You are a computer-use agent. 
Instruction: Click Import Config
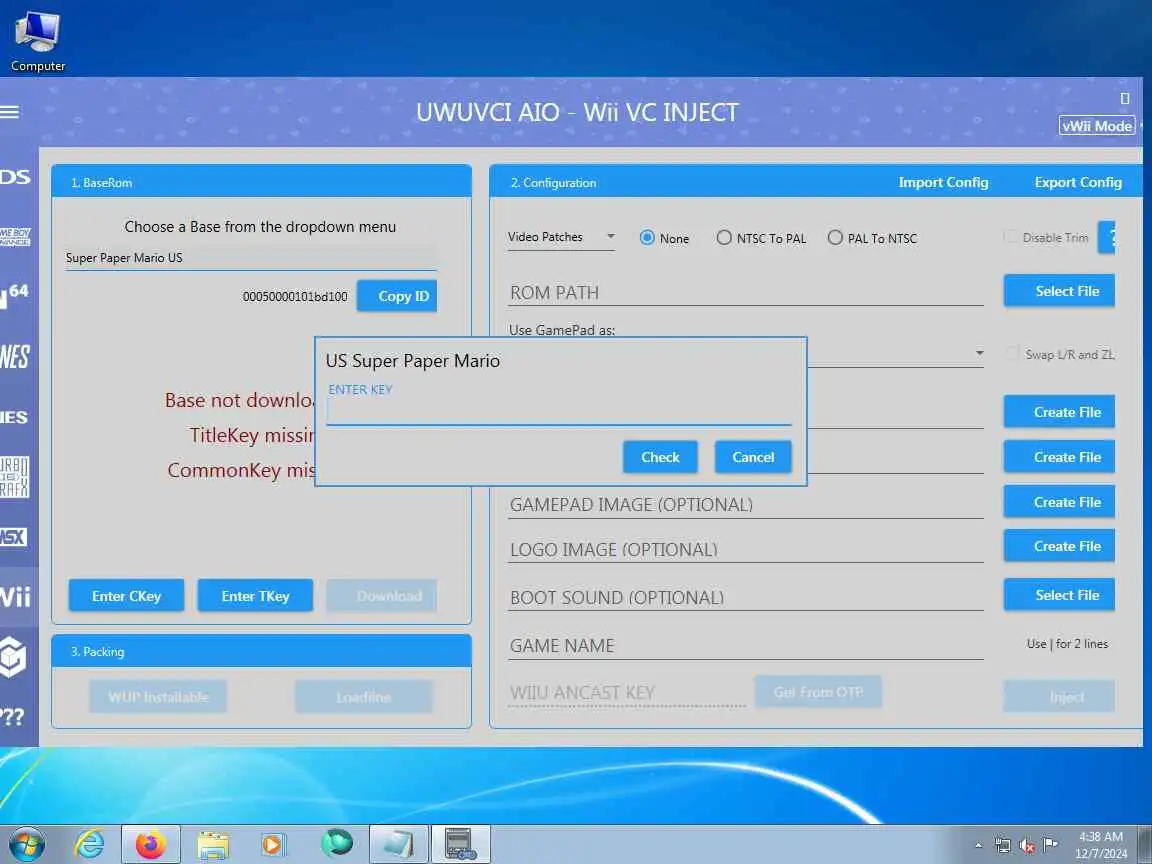click(943, 182)
